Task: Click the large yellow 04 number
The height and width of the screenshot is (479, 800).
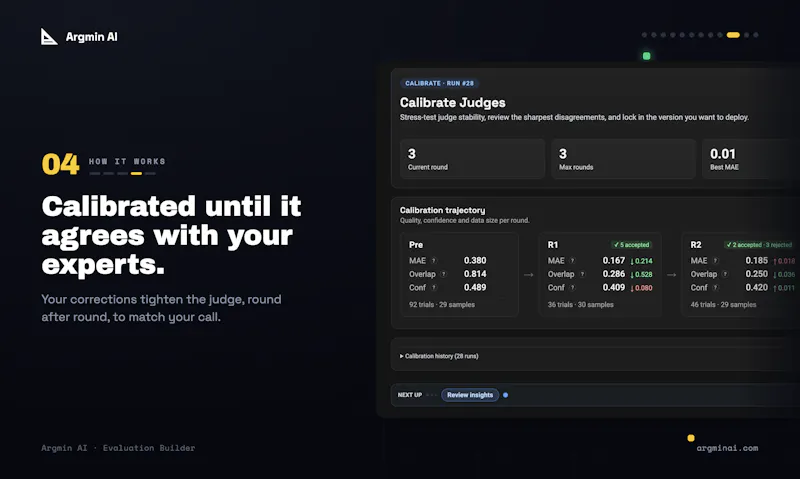Action: 60,164
